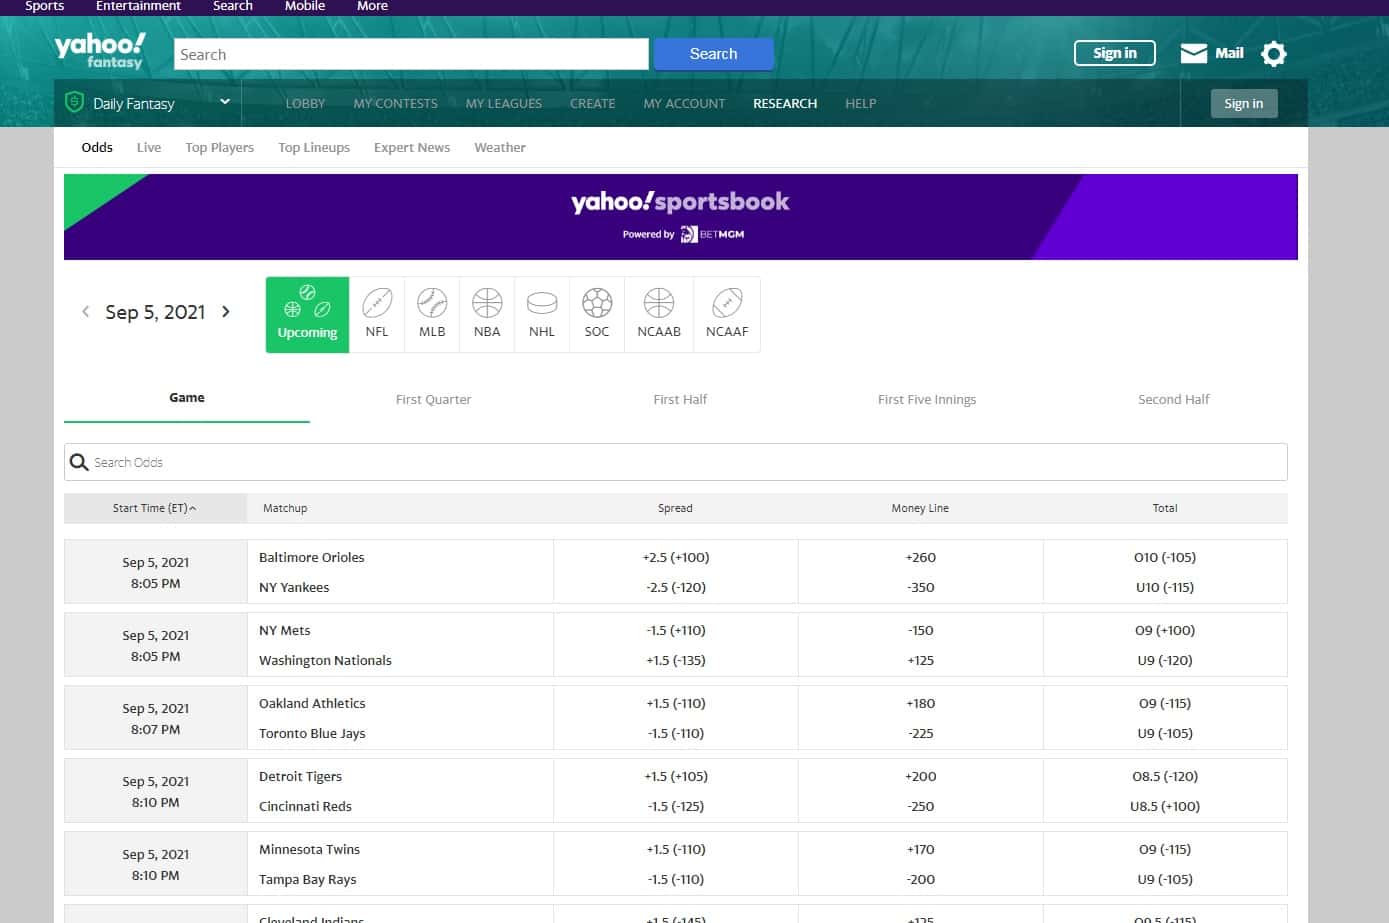The height and width of the screenshot is (923, 1389).
Task: Open the Mail envelope icon
Action: [1193, 54]
